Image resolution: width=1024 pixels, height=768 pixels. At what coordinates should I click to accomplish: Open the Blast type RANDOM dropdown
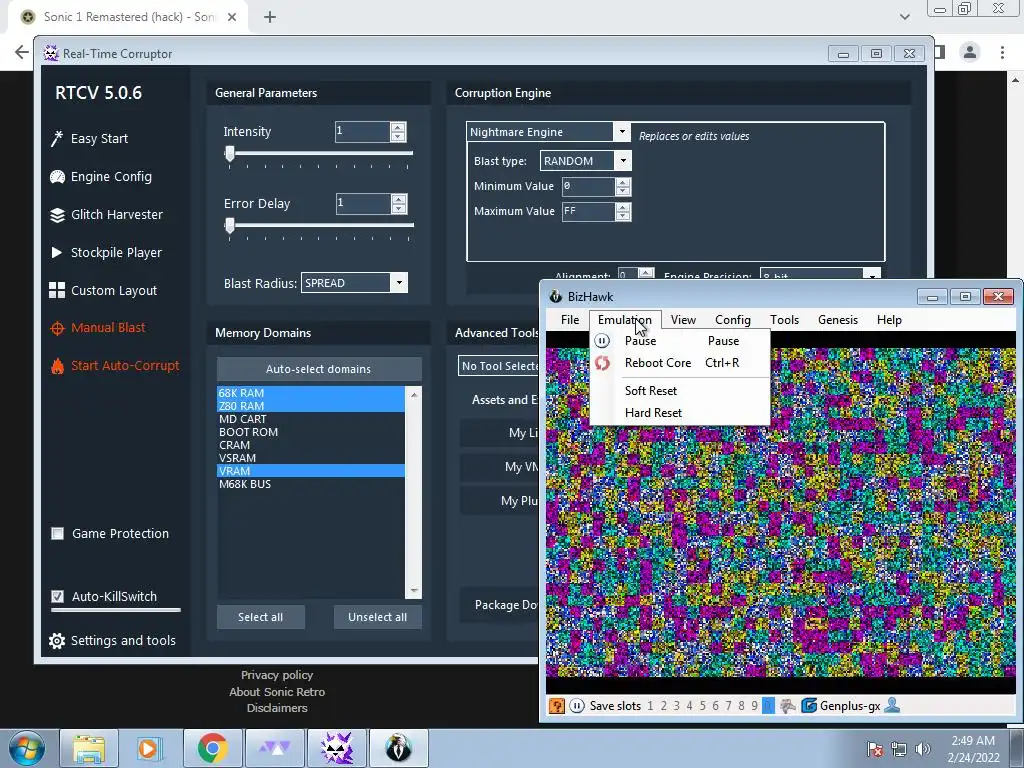623,161
